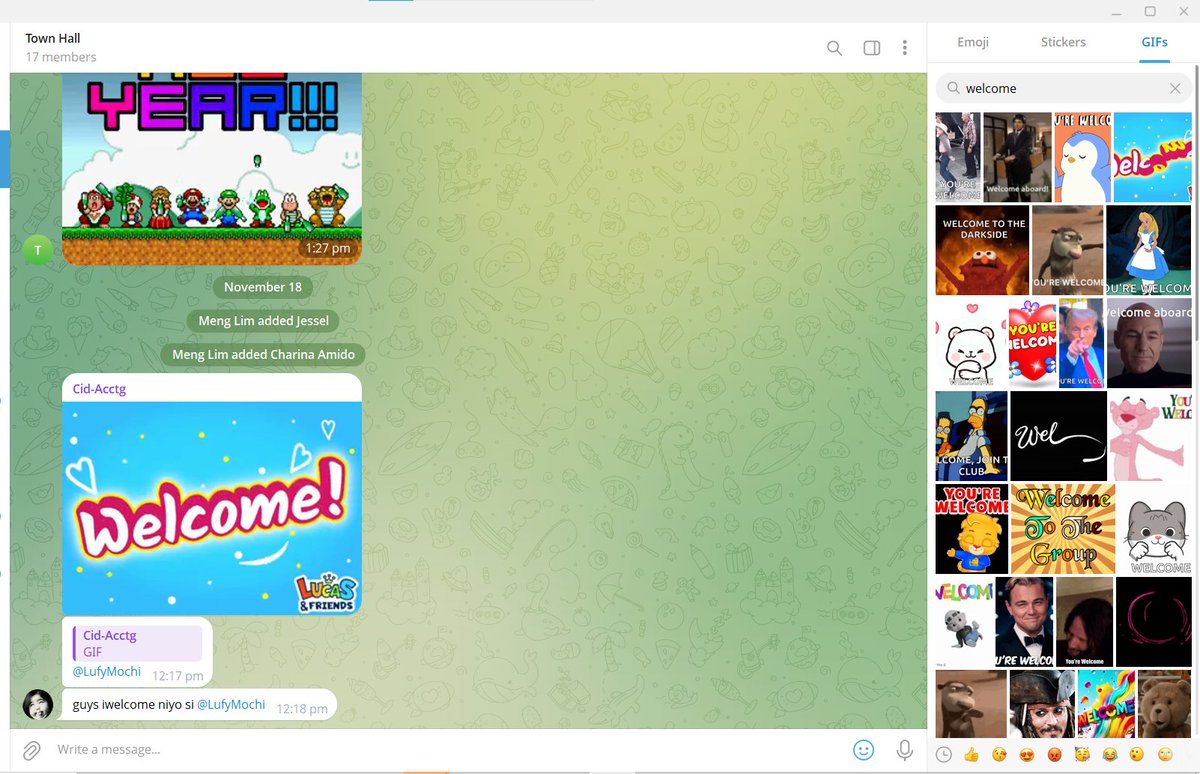The height and width of the screenshot is (774, 1200).
Task: Filter GIFs by kissing face emoji
Action: [x=999, y=755]
